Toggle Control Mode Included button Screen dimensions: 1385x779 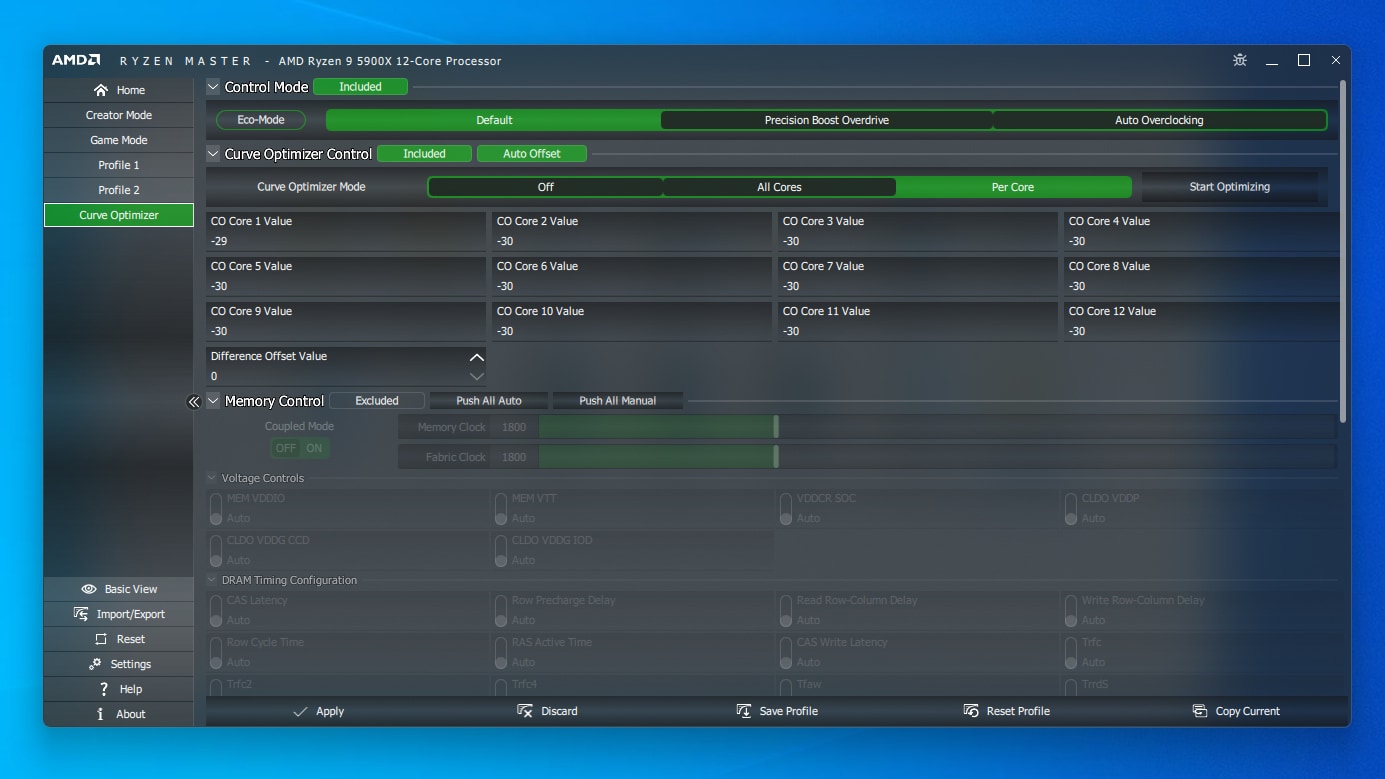pos(360,87)
